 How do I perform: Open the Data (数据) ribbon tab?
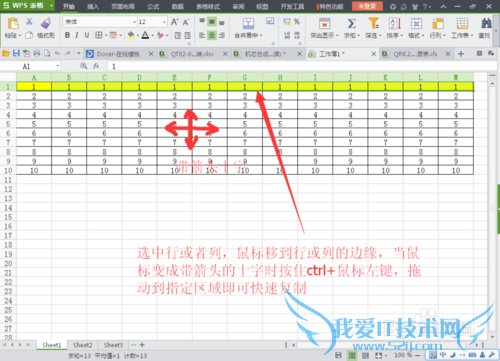point(177,6)
